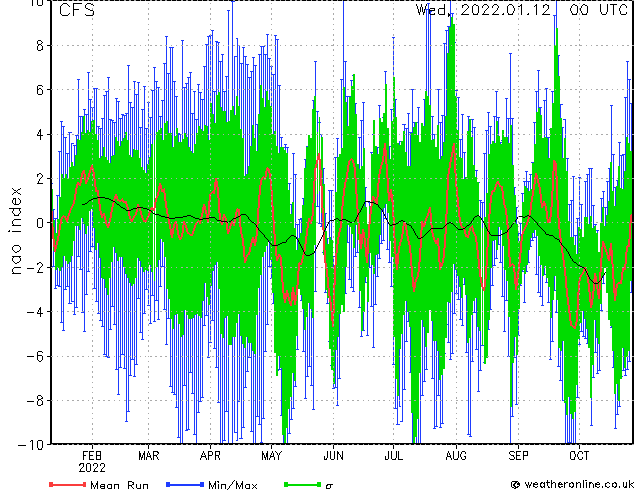The image size is (634, 490).
Task: Click the date text 2022.01.12
Action: pyautogui.click(x=505, y=9)
